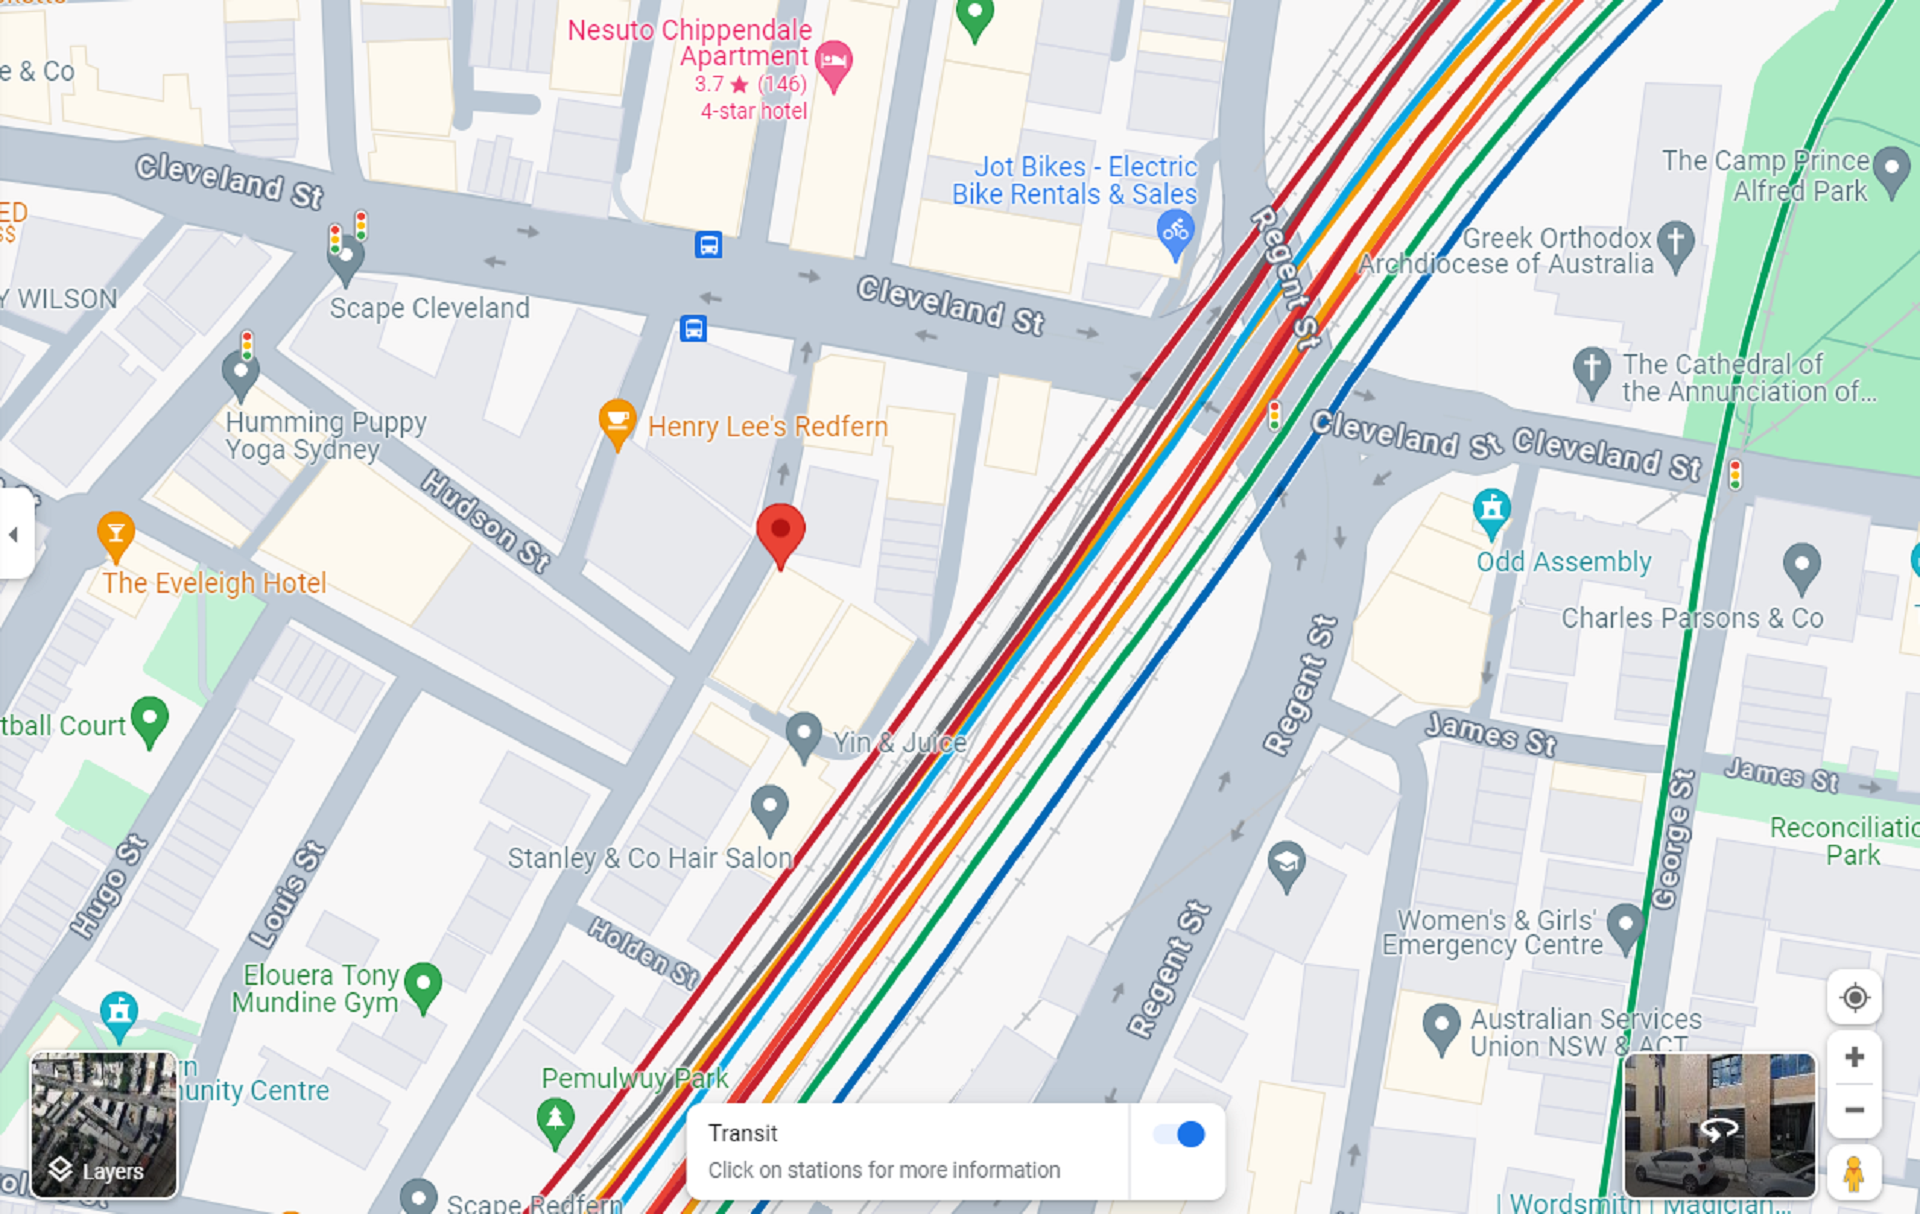The height and width of the screenshot is (1214, 1920).
Task: Select the Nesuto Chippendale Apartment hotel pin
Action: point(833,66)
